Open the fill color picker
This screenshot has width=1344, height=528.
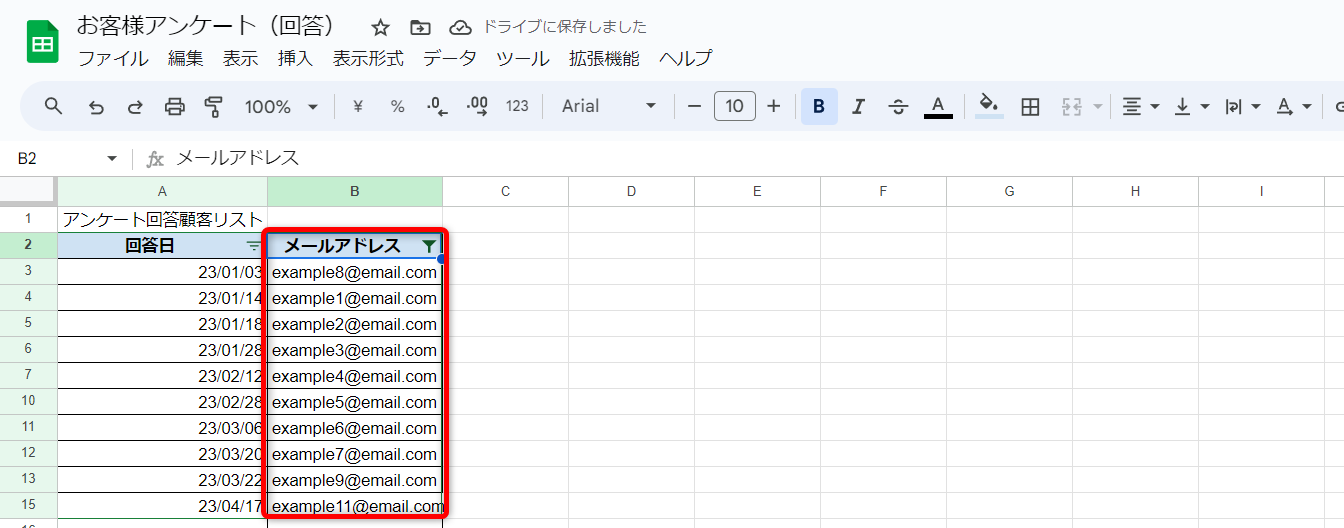[x=989, y=106]
